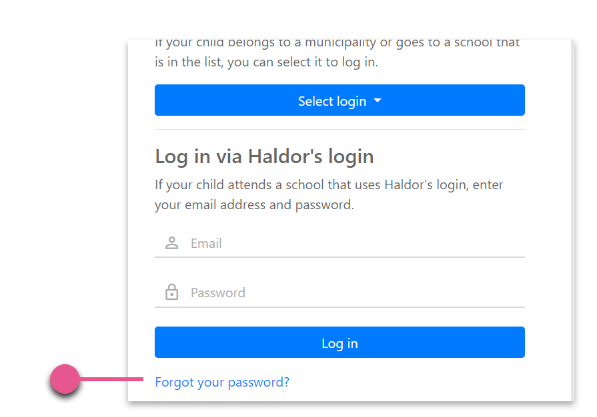Click the white caret on Select login
This screenshot has height=417, width=597.
pos(377,101)
